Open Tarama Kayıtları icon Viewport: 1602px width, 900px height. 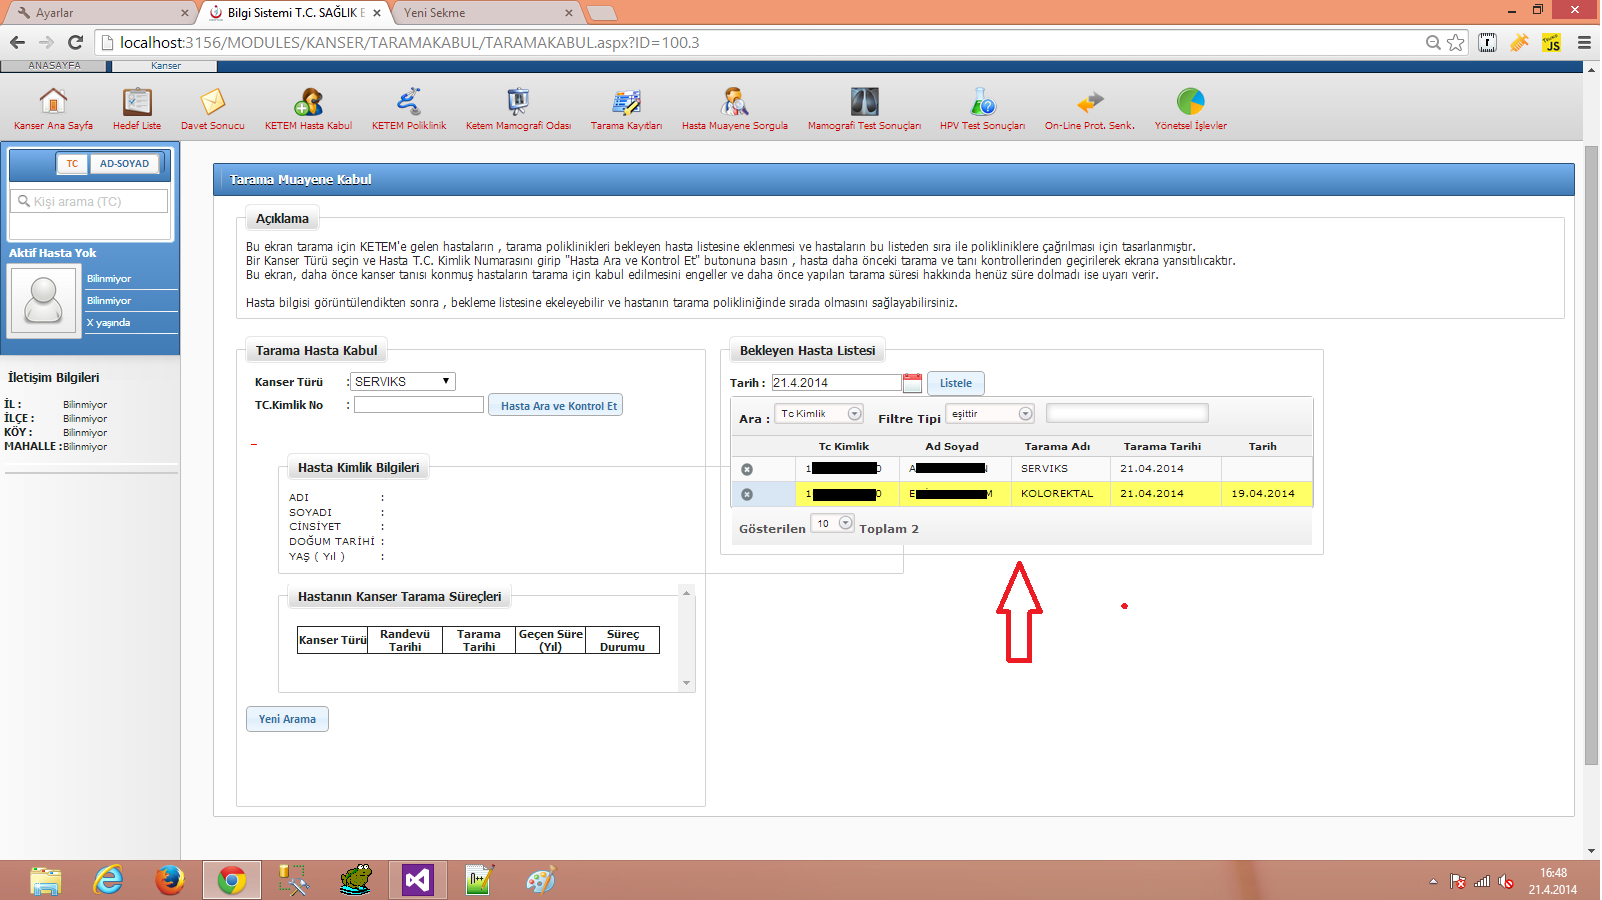[626, 101]
